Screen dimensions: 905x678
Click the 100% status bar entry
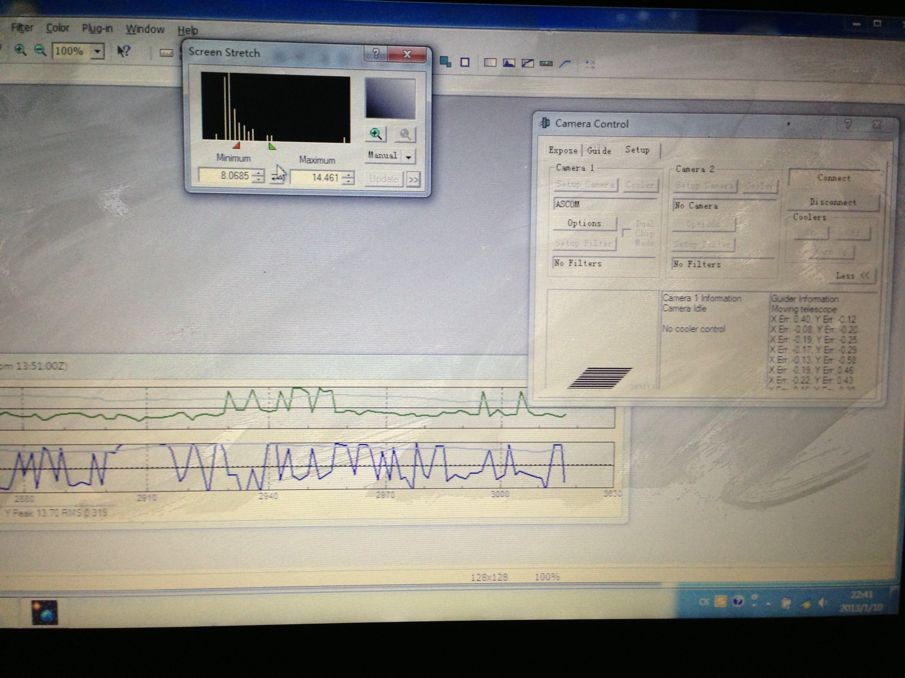tap(547, 577)
